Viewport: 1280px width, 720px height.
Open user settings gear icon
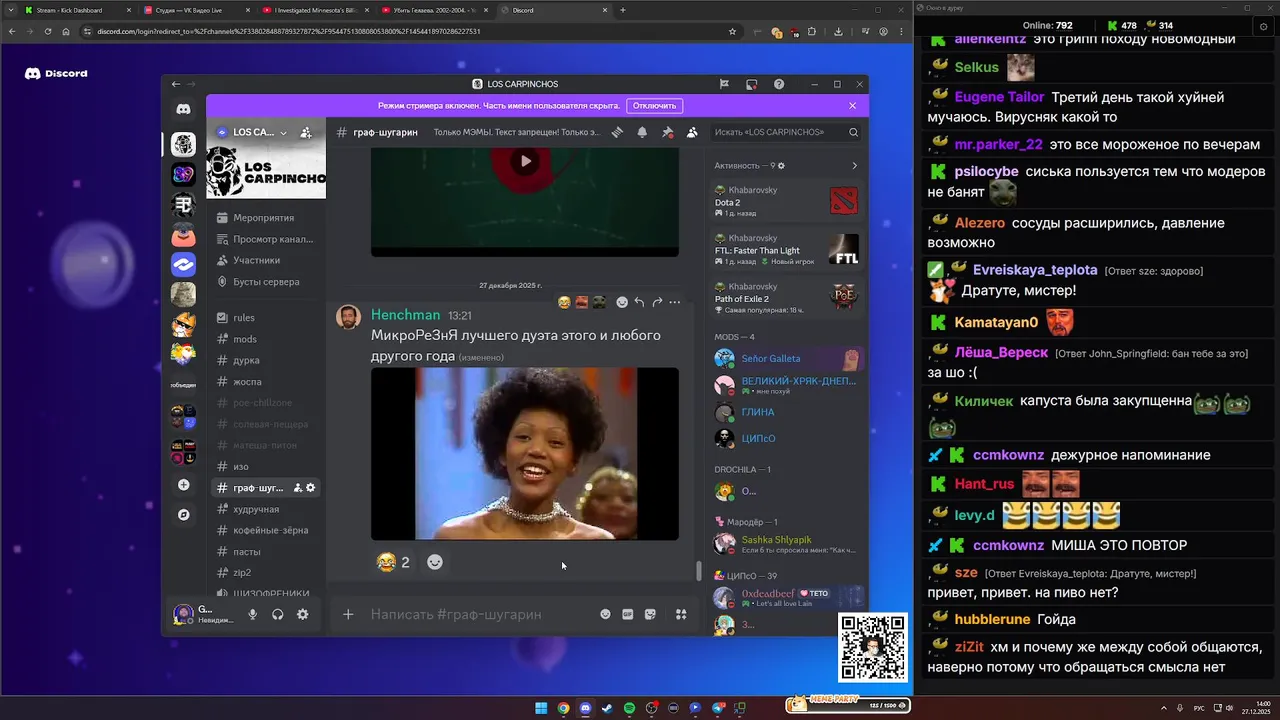point(303,614)
